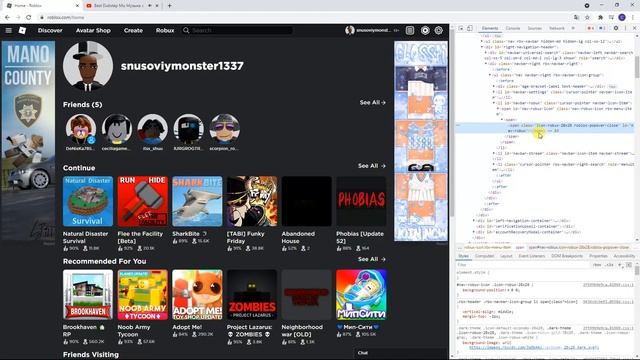Open new browser tab with plus
The image size is (640, 360).
pos(169,6)
